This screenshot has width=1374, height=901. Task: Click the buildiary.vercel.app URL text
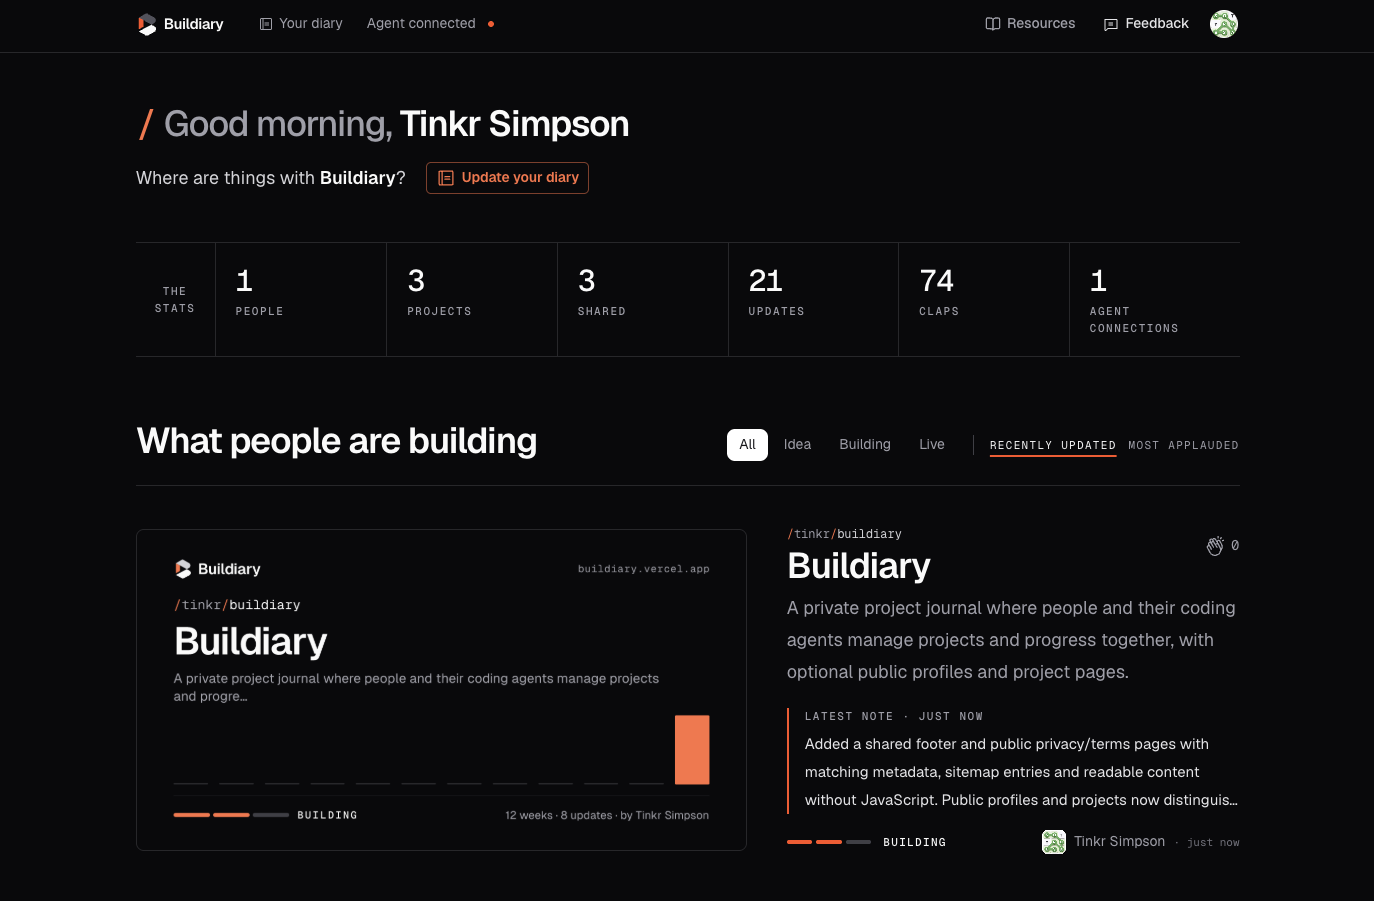tap(643, 569)
